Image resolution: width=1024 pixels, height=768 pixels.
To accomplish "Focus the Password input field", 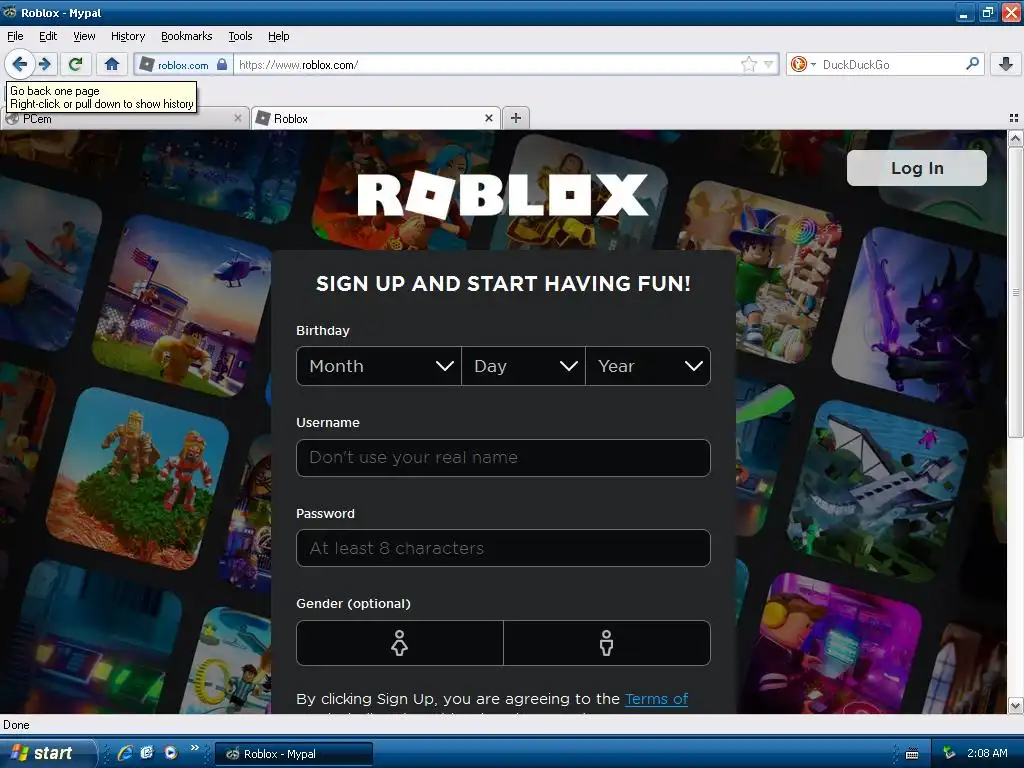I will tap(504, 548).
